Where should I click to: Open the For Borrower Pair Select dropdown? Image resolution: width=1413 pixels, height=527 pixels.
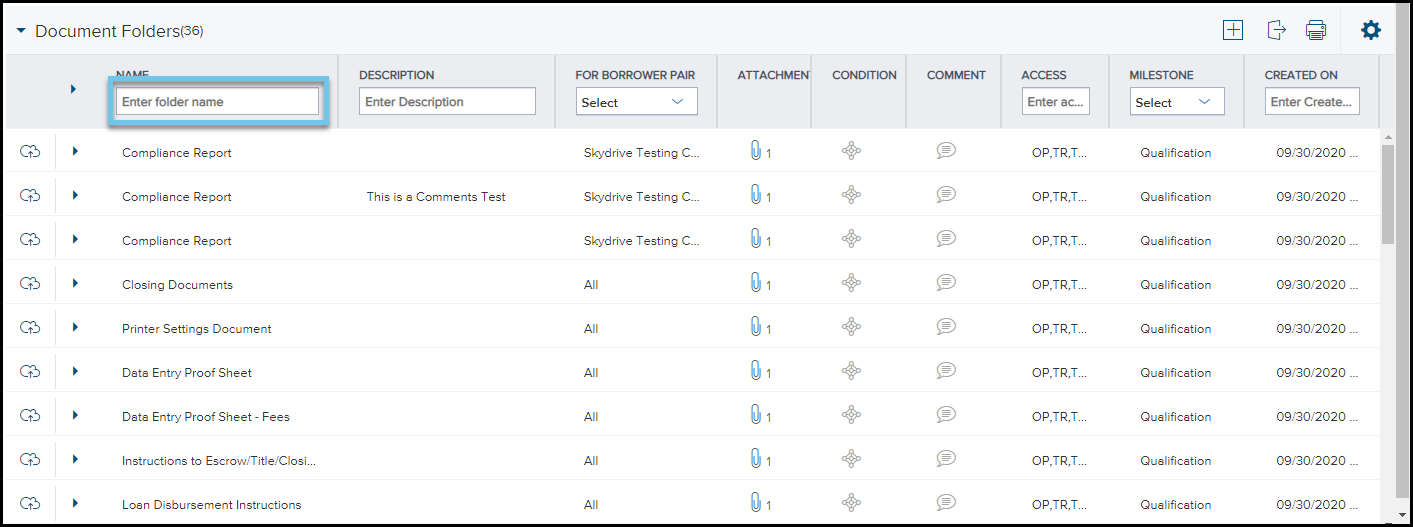636,102
